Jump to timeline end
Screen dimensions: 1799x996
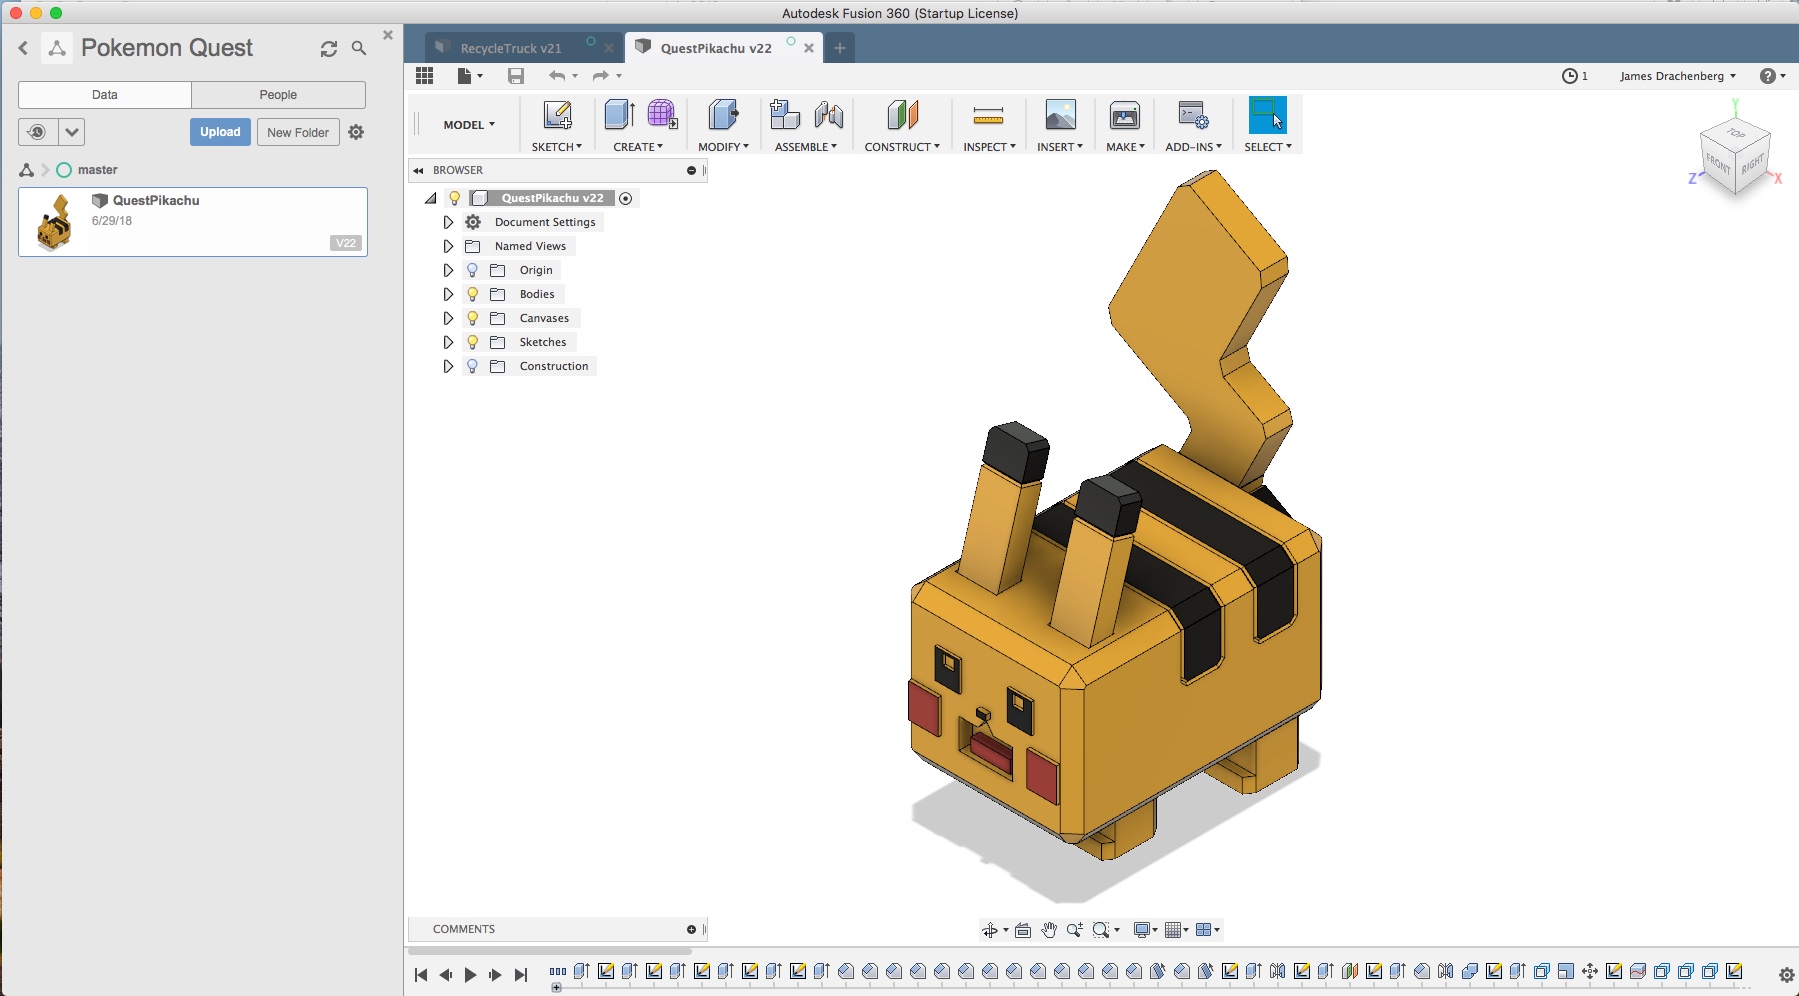point(521,975)
